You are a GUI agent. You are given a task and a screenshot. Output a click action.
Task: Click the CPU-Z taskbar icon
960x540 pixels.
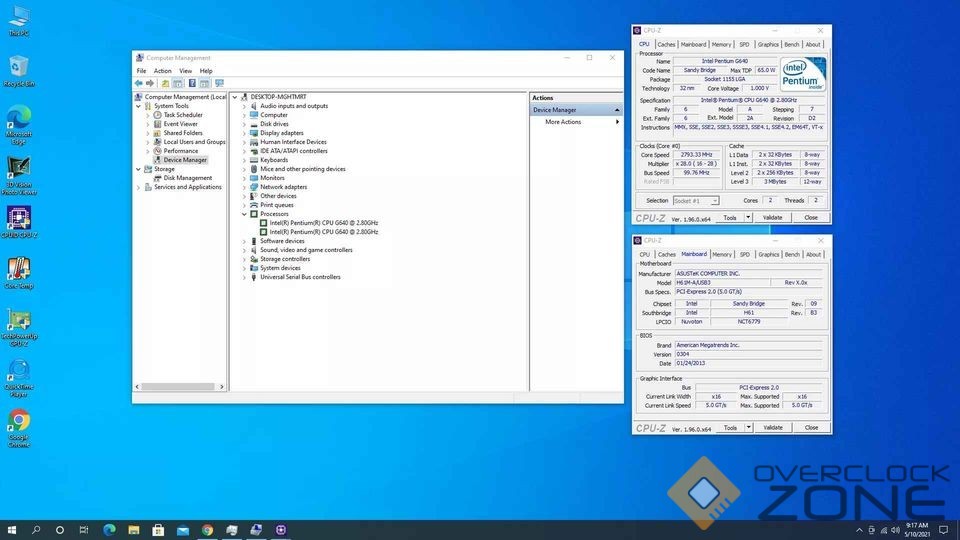coord(280,530)
